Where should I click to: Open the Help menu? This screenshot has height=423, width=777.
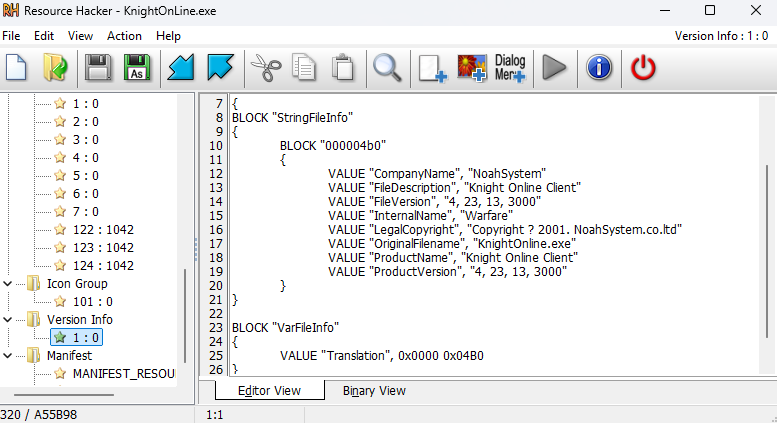point(168,36)
